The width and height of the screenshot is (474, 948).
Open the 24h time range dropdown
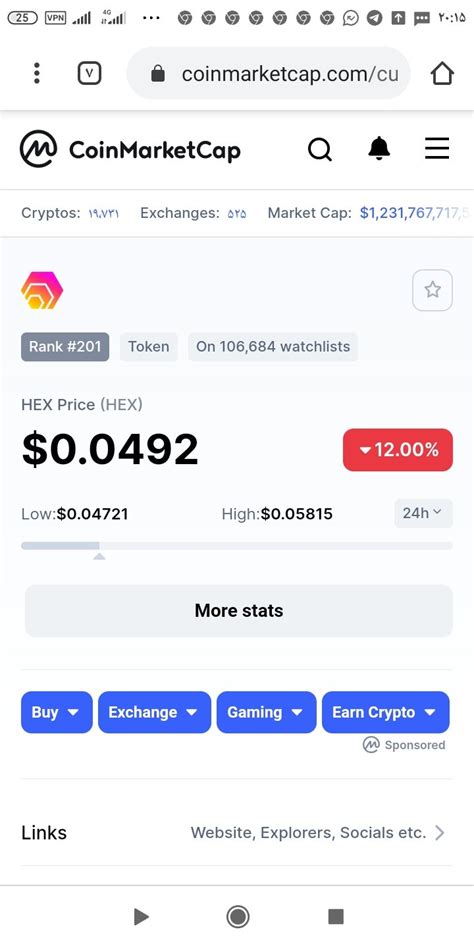[x=423, y=513]
